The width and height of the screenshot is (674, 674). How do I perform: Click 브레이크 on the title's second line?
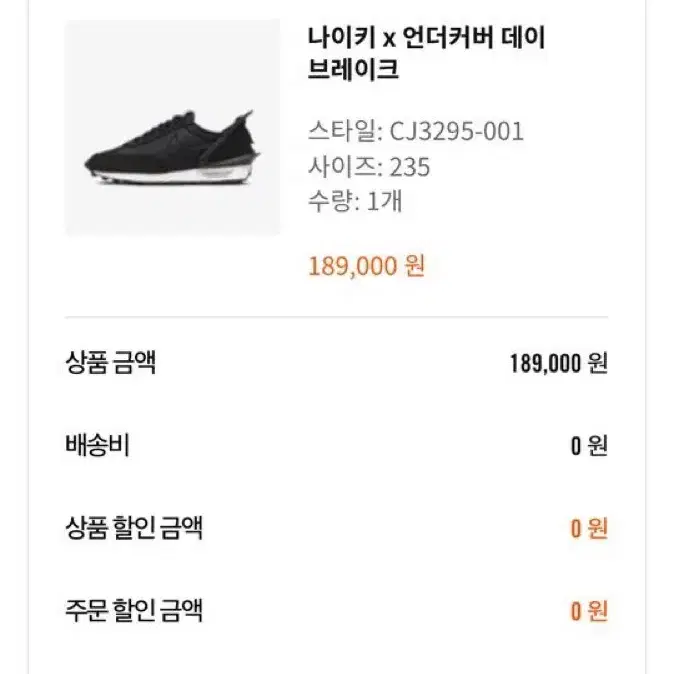353,69
